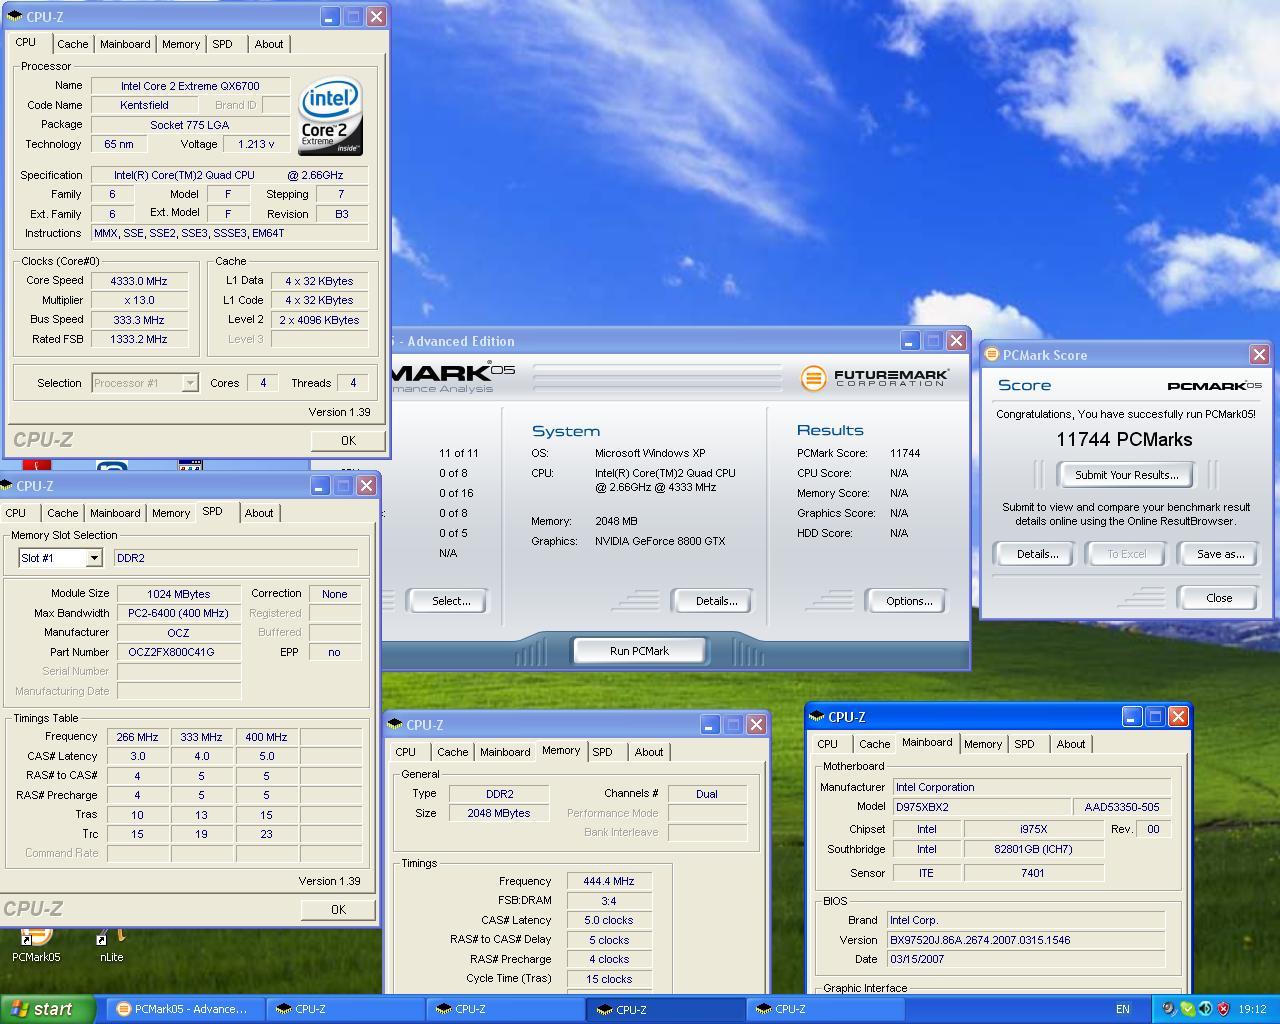Click the chip icon in Memory CPU-Z title bar
This screenshot has height=1024, width=1280.
click(x=396, y=725)
